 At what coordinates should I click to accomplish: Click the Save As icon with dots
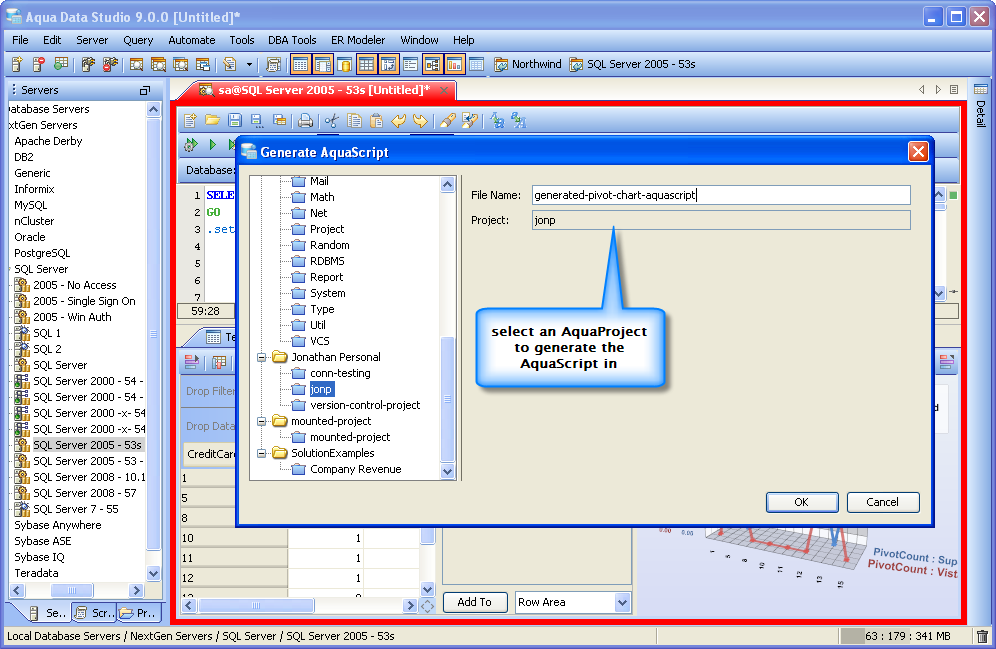[257, 120]
